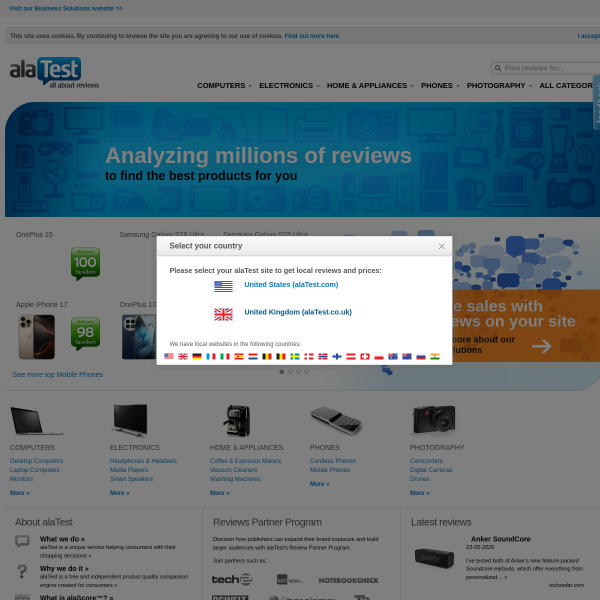
Task: Choose the small UK flag in bottom flag row
Action: point(183,356)
